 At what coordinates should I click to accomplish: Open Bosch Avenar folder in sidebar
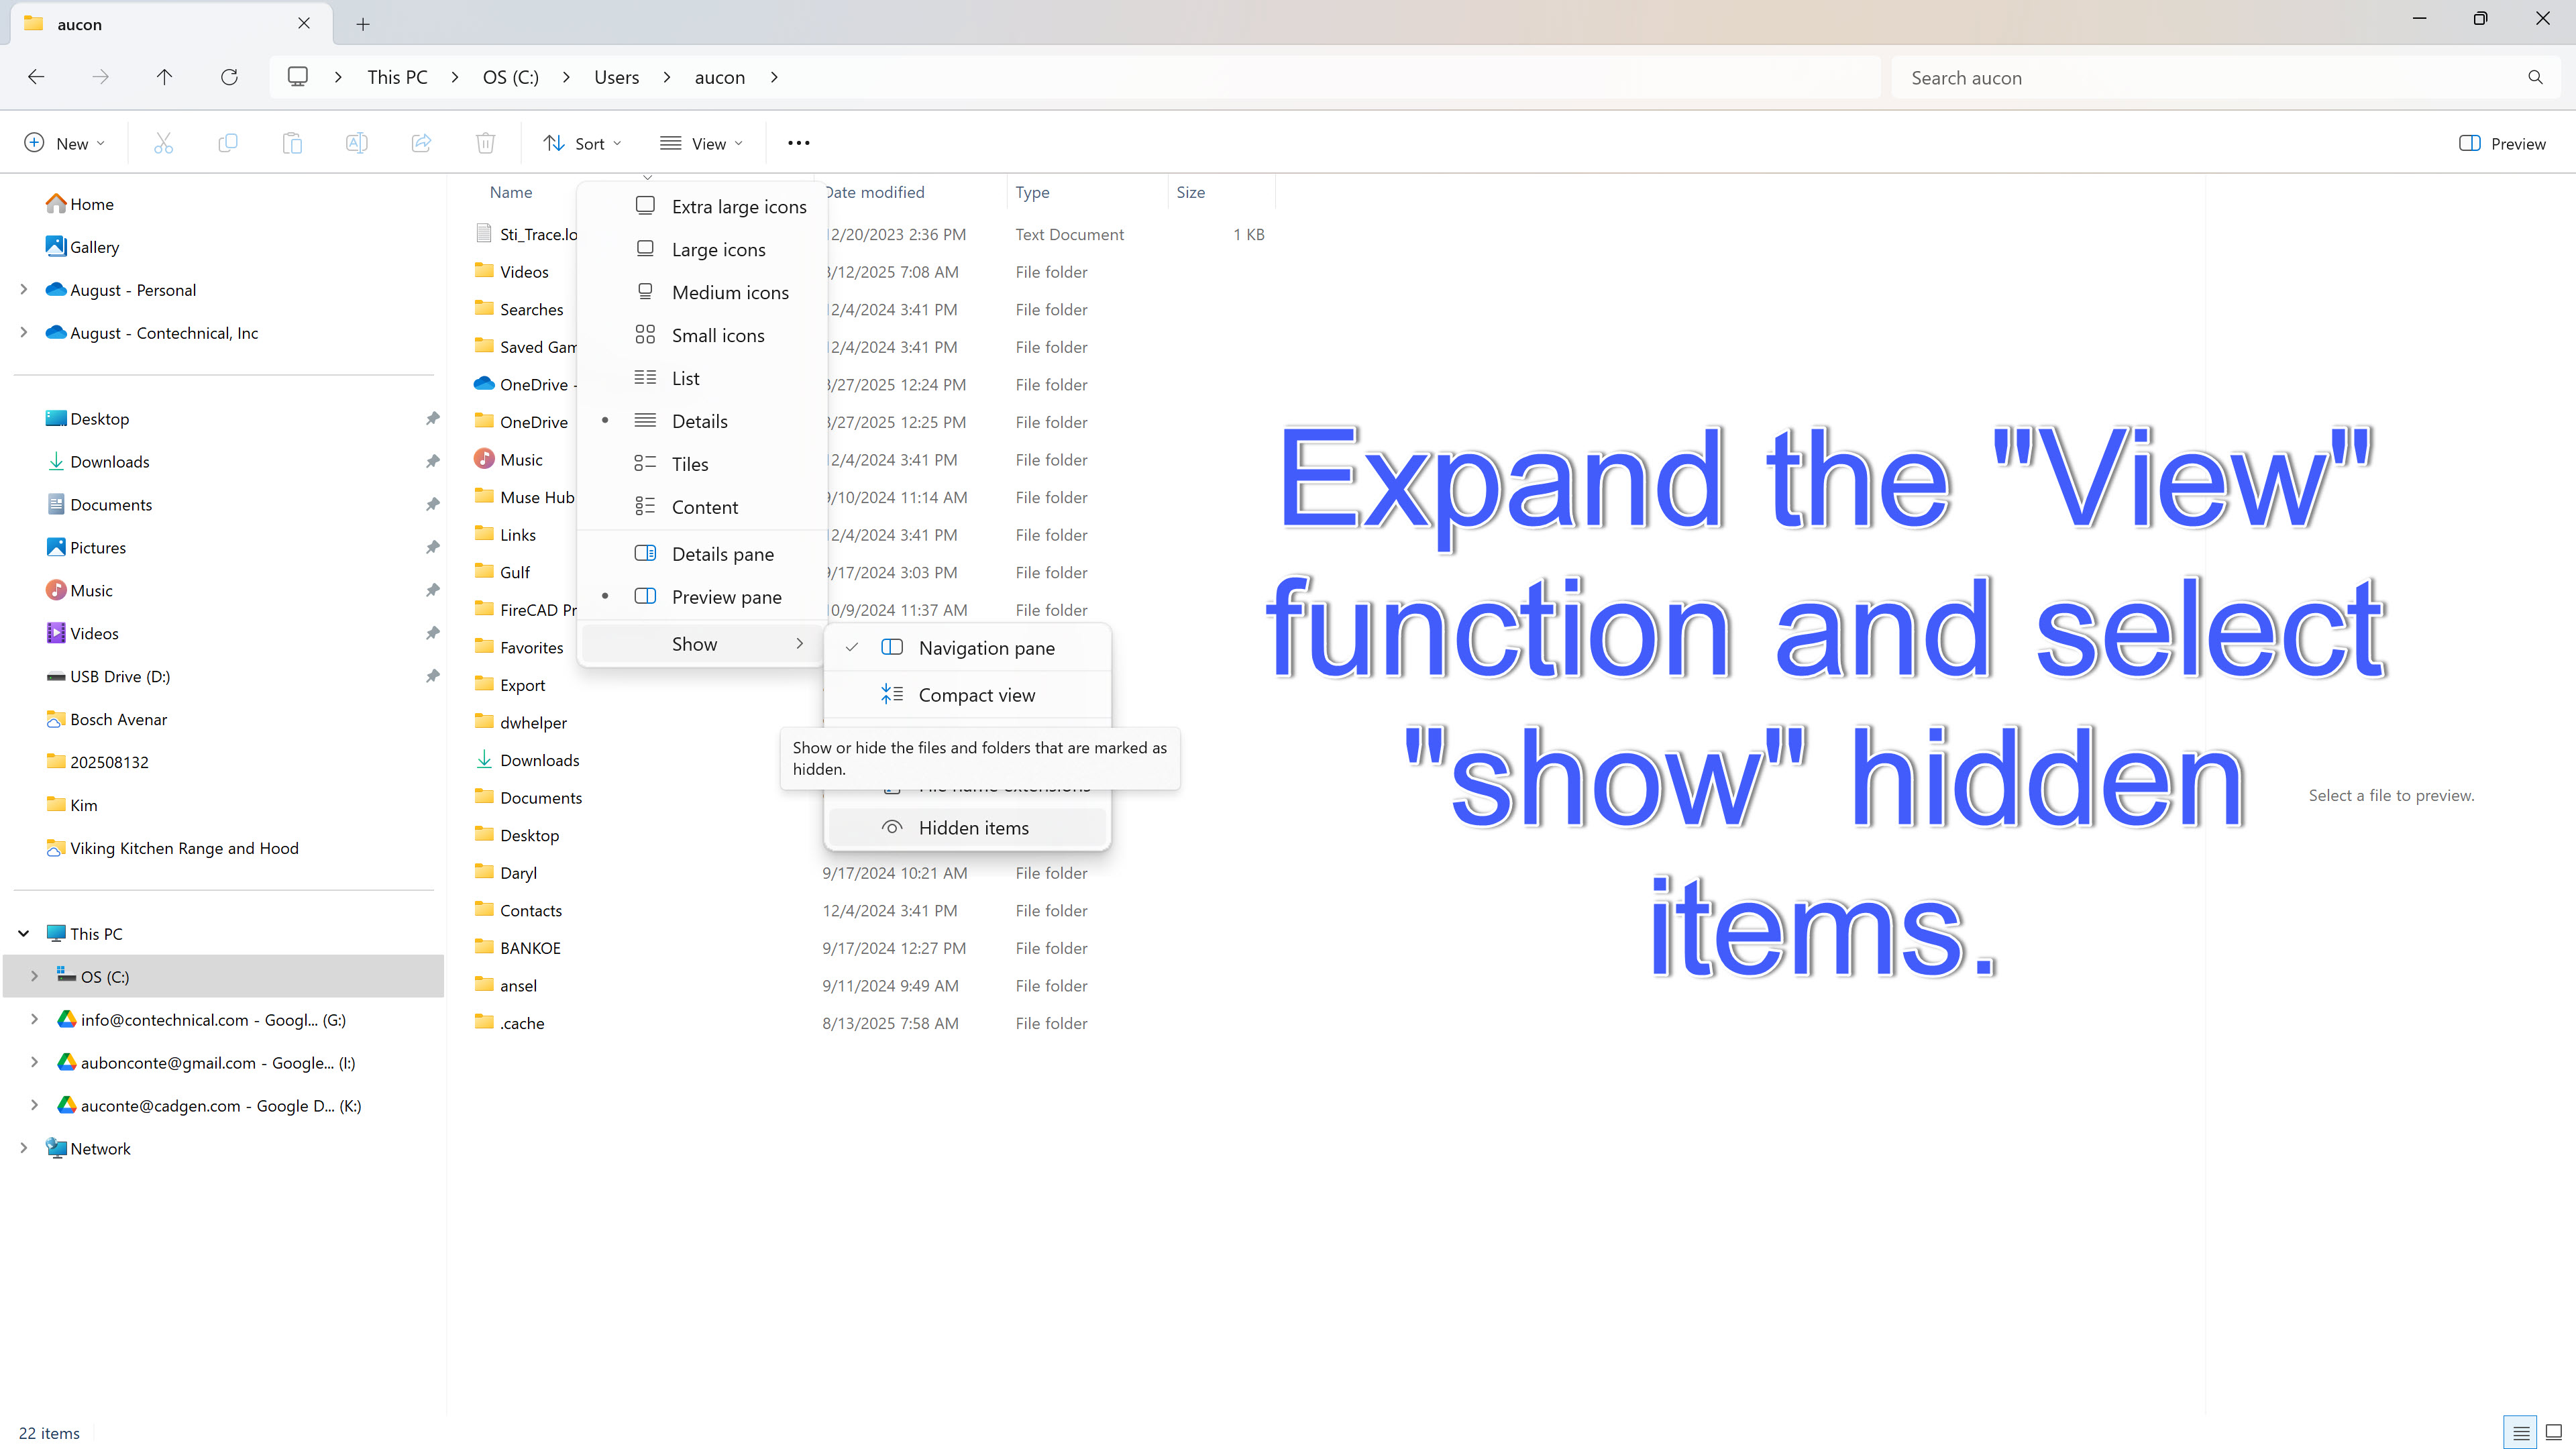107,720
